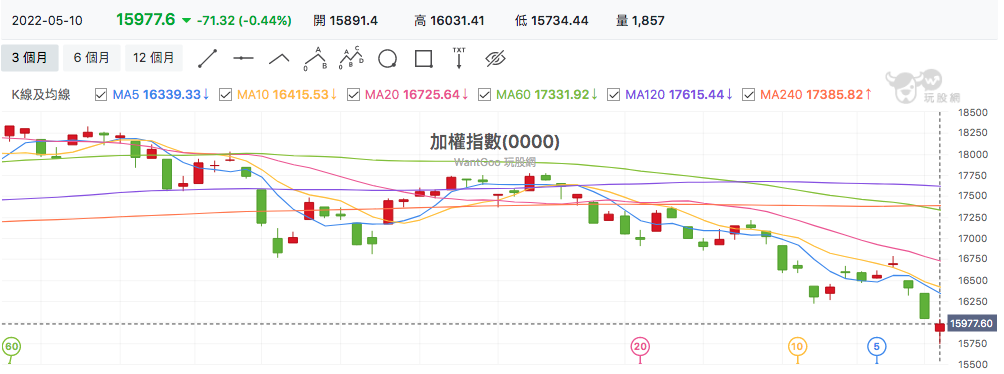Select the TXT text annotation tool

[459, 58]
